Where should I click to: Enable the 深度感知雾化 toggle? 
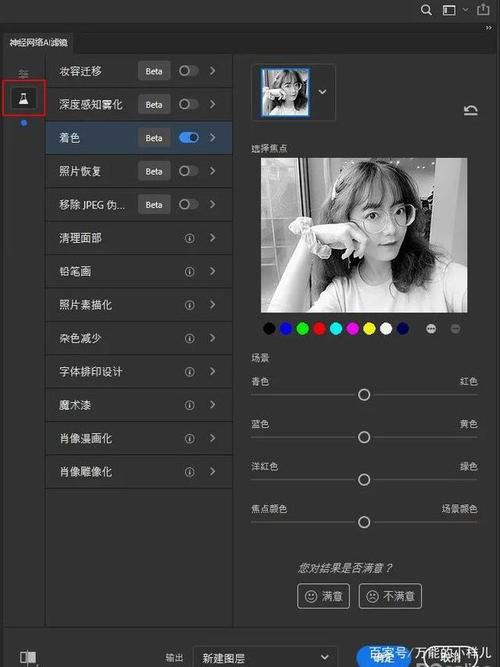click(x=189, y=104)
